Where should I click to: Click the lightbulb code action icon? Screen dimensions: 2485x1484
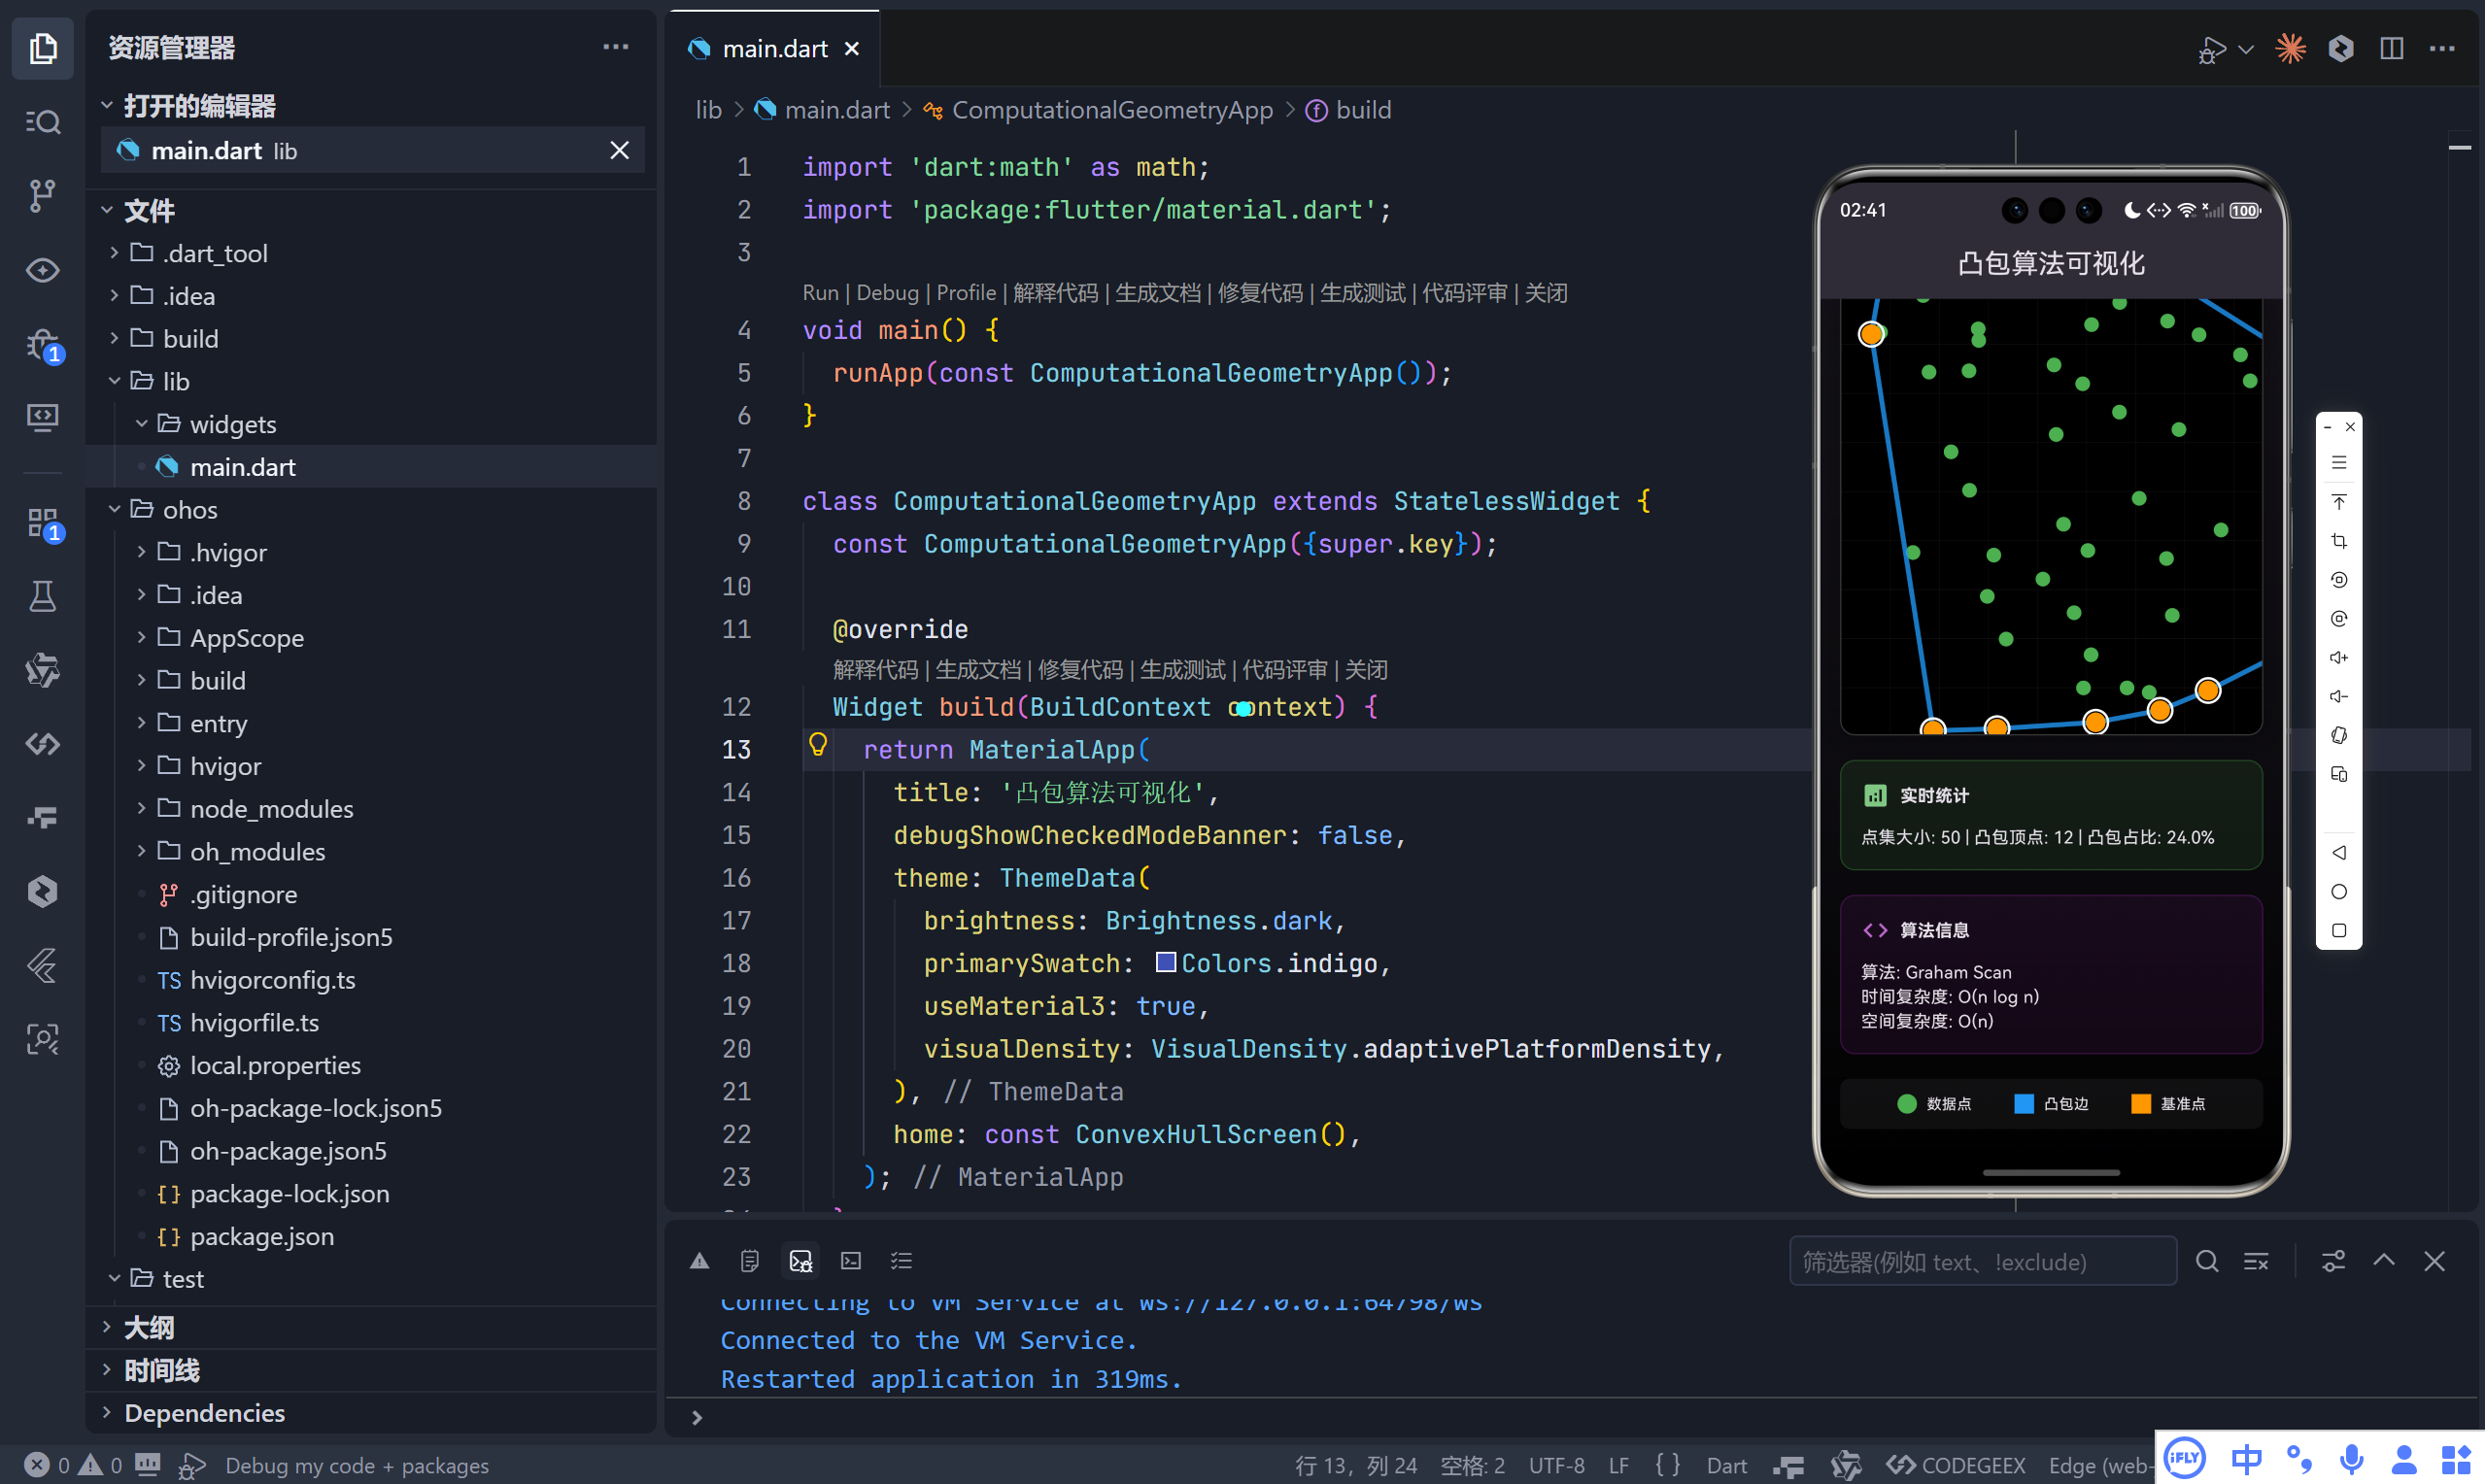pos(818,744)
